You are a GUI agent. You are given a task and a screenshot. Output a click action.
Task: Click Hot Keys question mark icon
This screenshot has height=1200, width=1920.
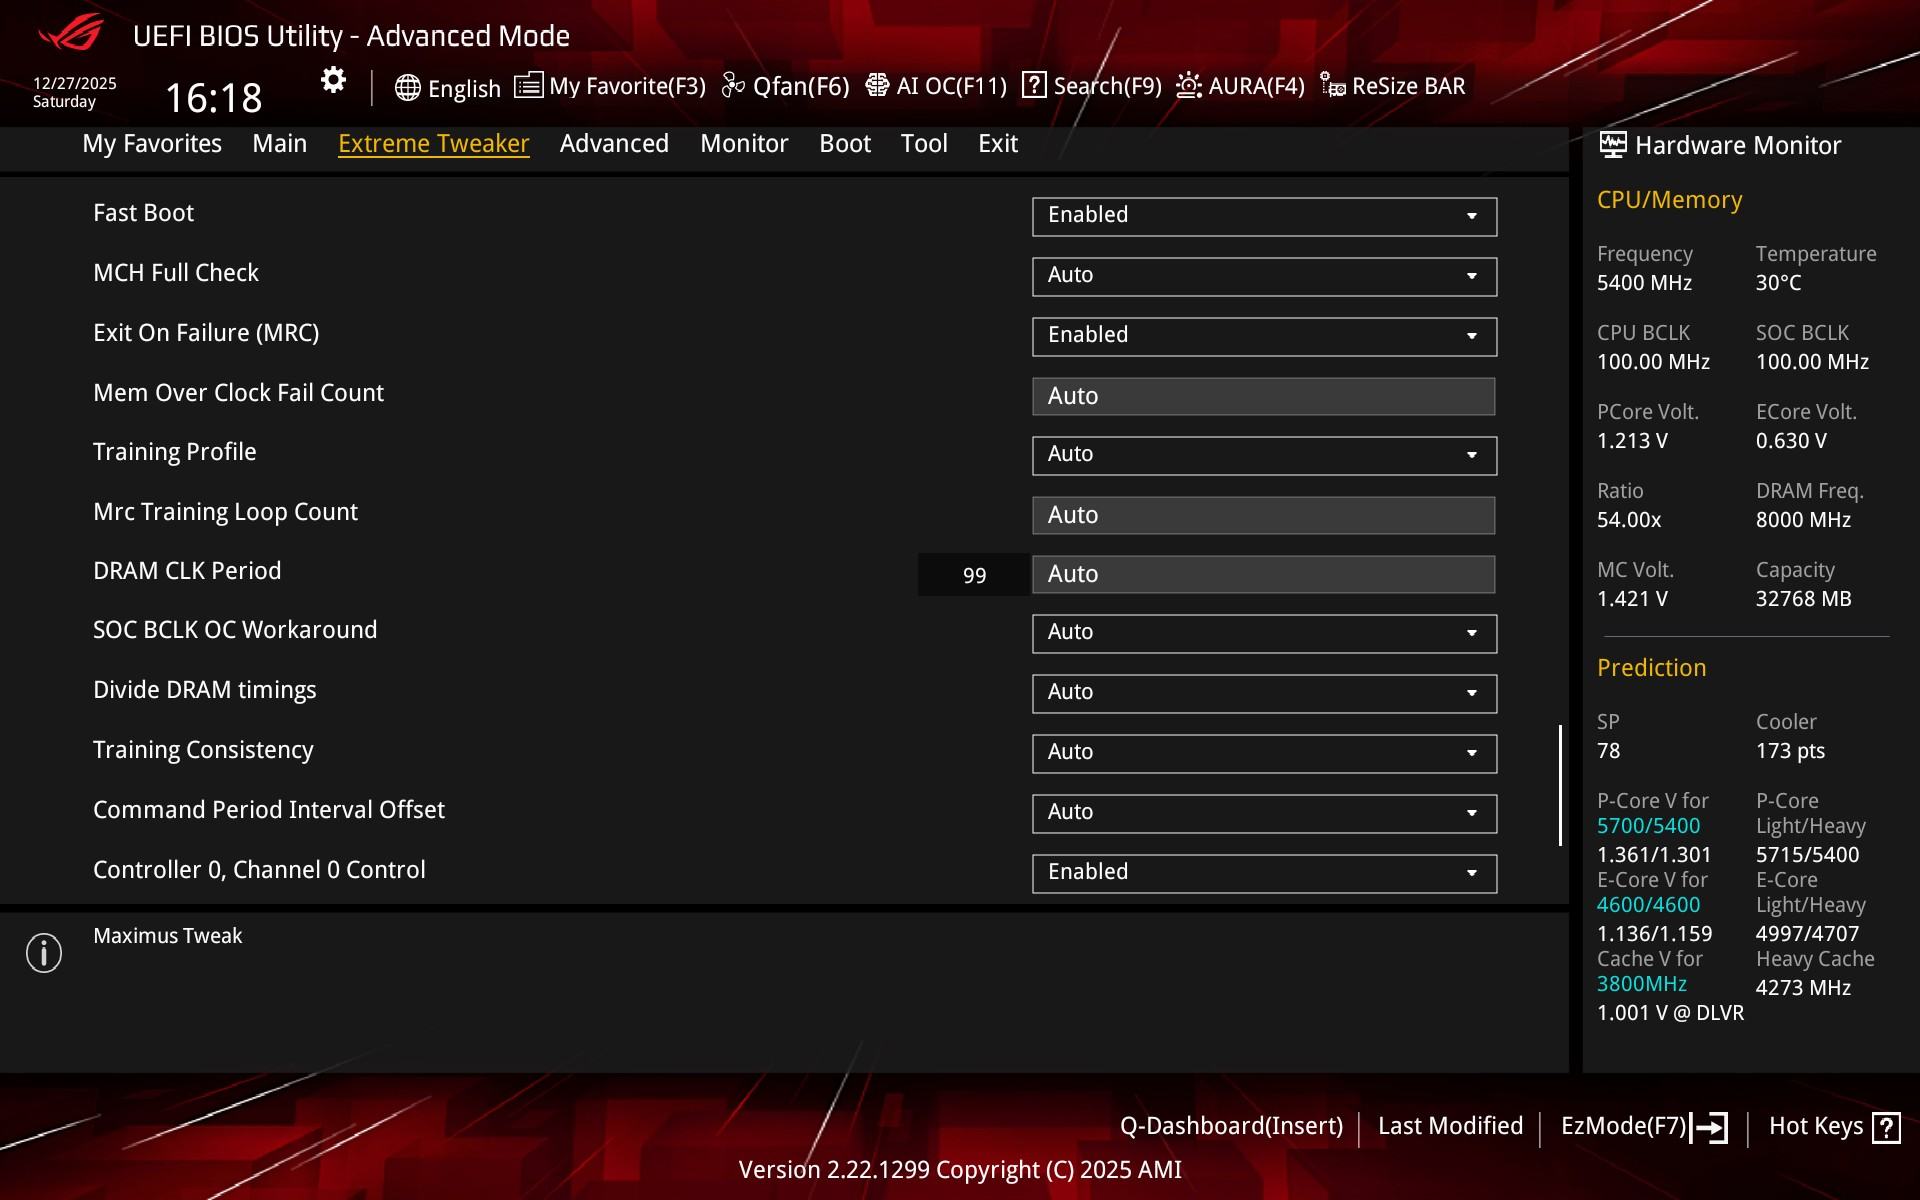(1886, 1127)
